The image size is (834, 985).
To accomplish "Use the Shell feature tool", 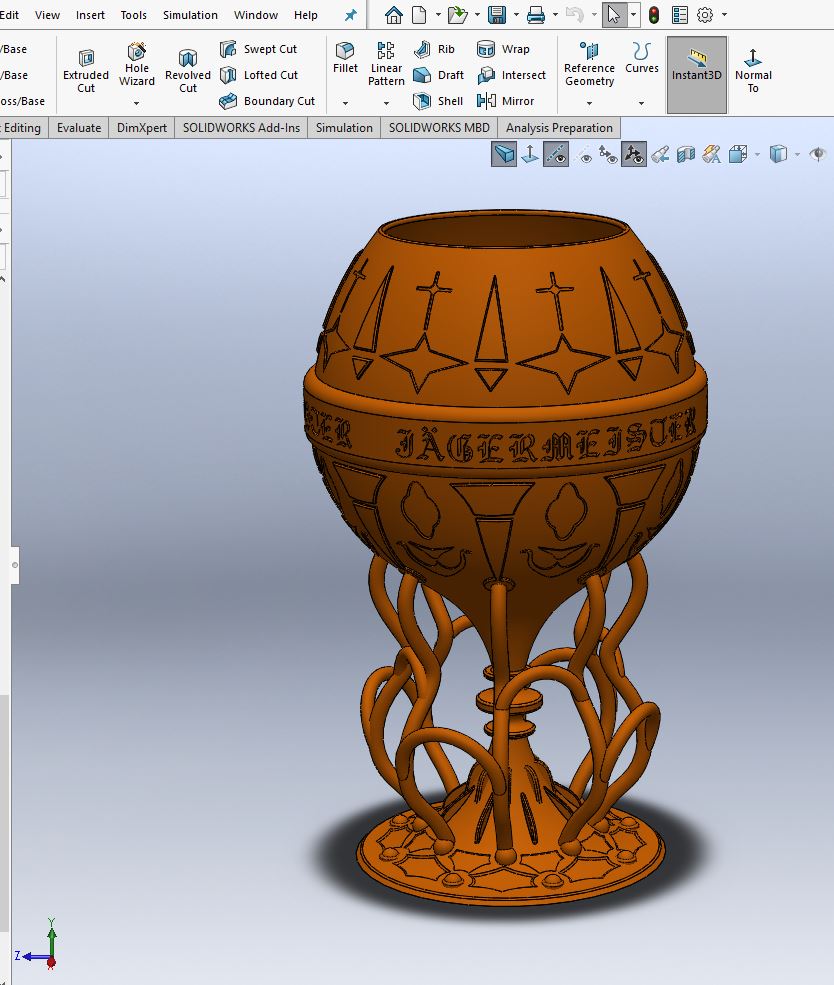I will coord(438,101).
